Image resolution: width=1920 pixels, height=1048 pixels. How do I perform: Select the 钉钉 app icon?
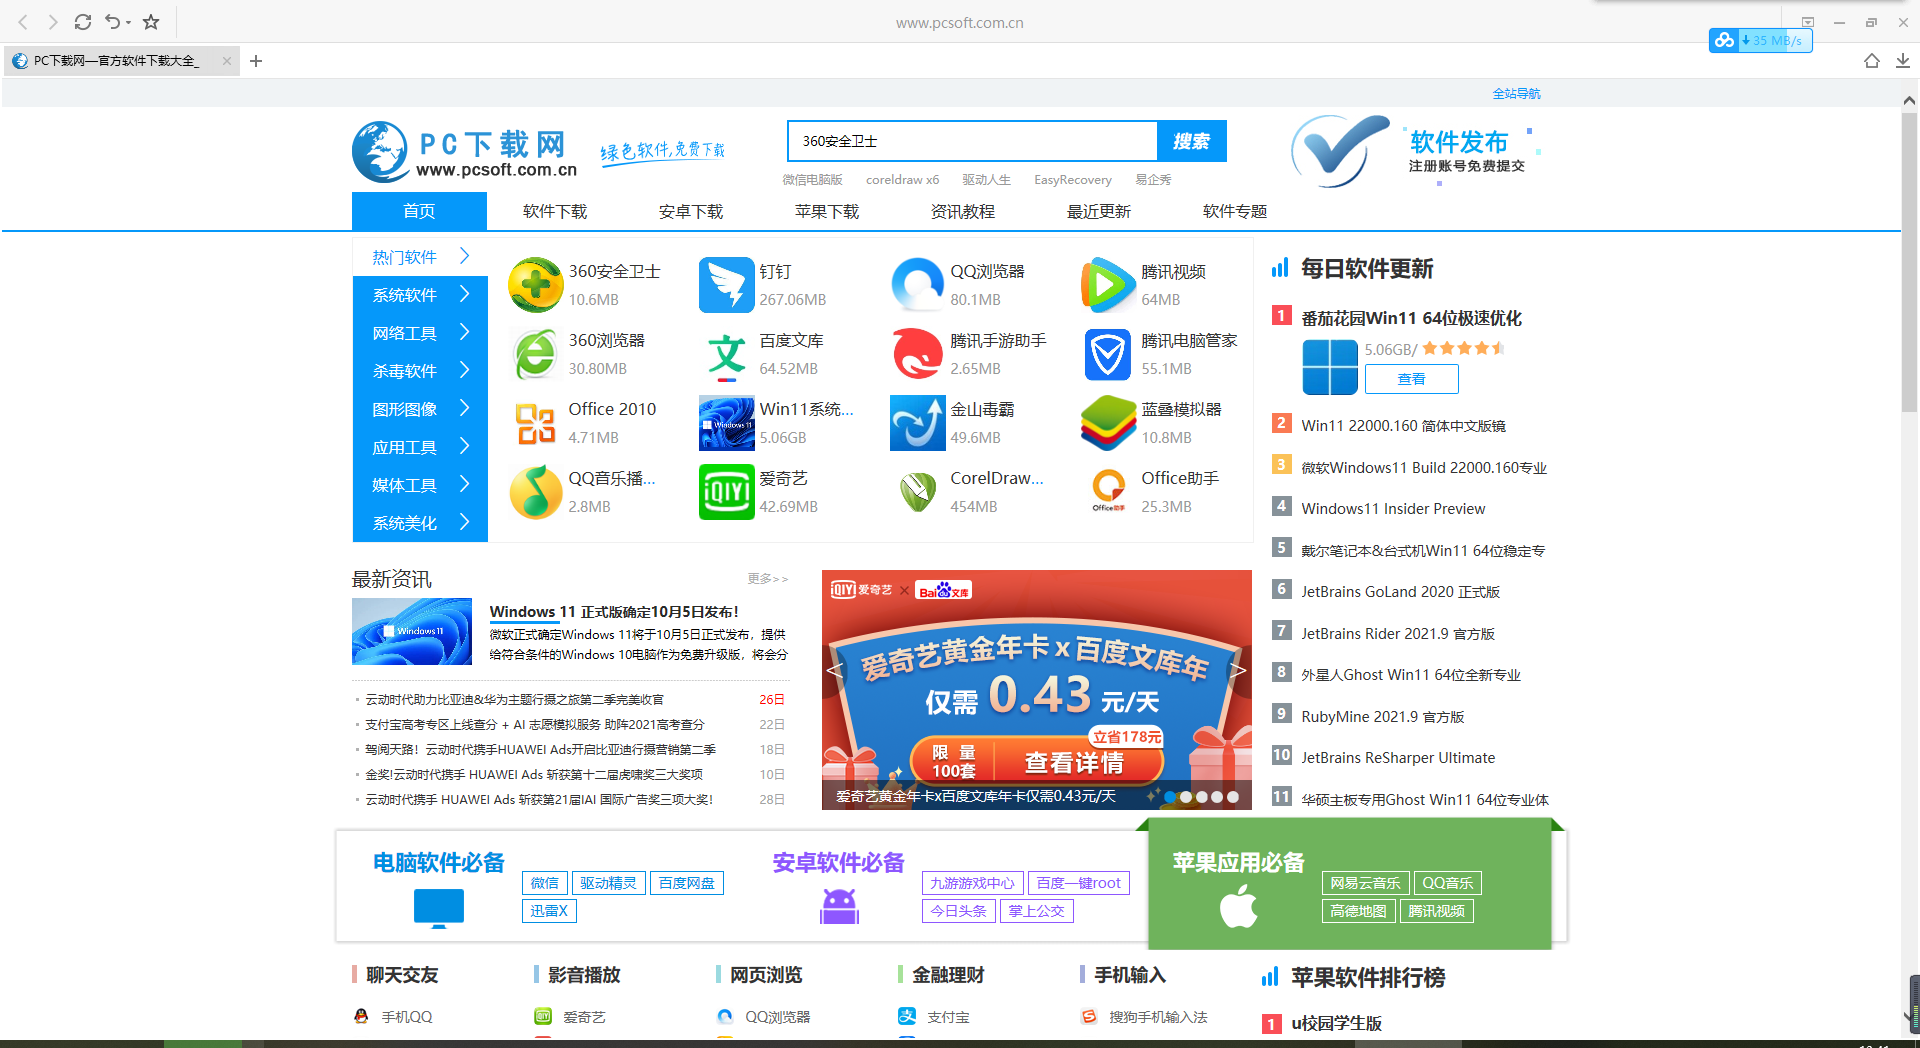point(727,284)
